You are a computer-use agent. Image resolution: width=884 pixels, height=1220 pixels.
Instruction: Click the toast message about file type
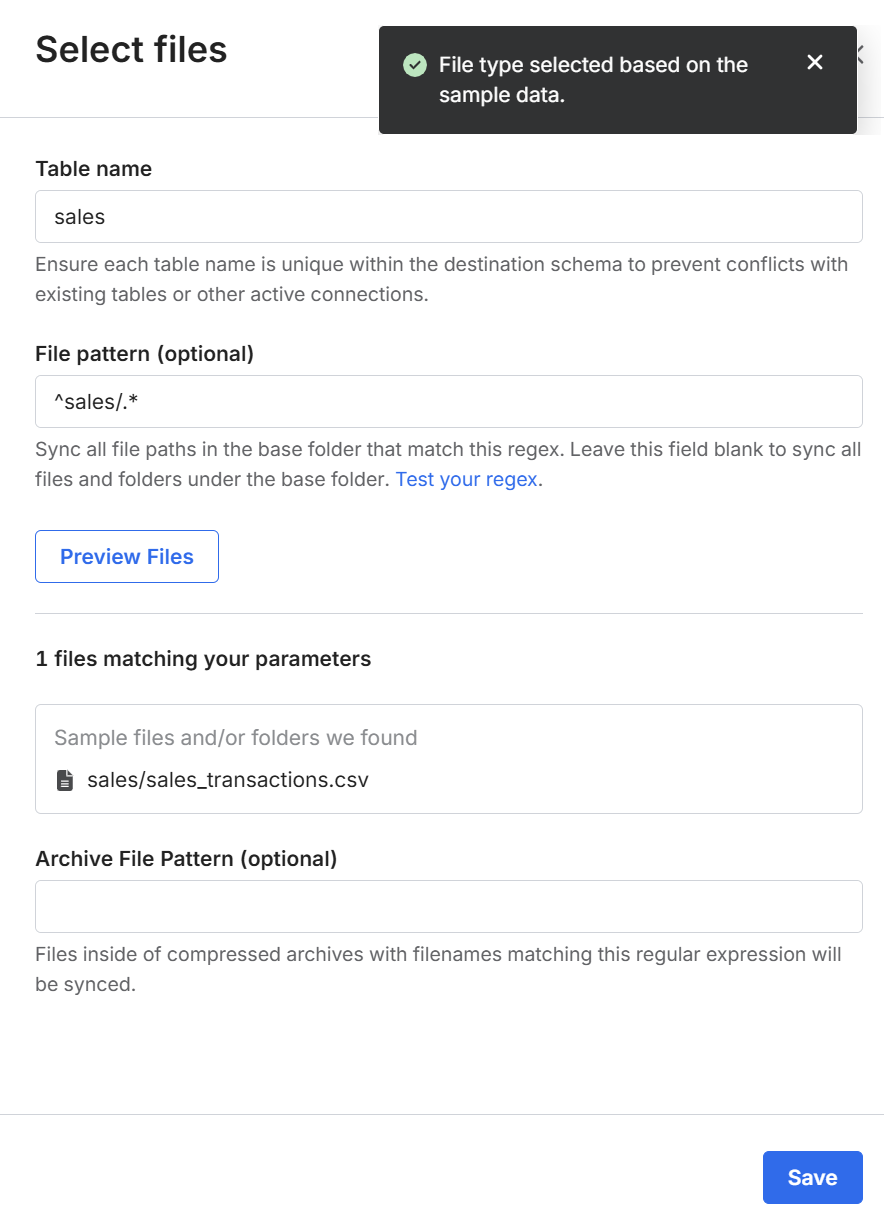tap(593, 80)
